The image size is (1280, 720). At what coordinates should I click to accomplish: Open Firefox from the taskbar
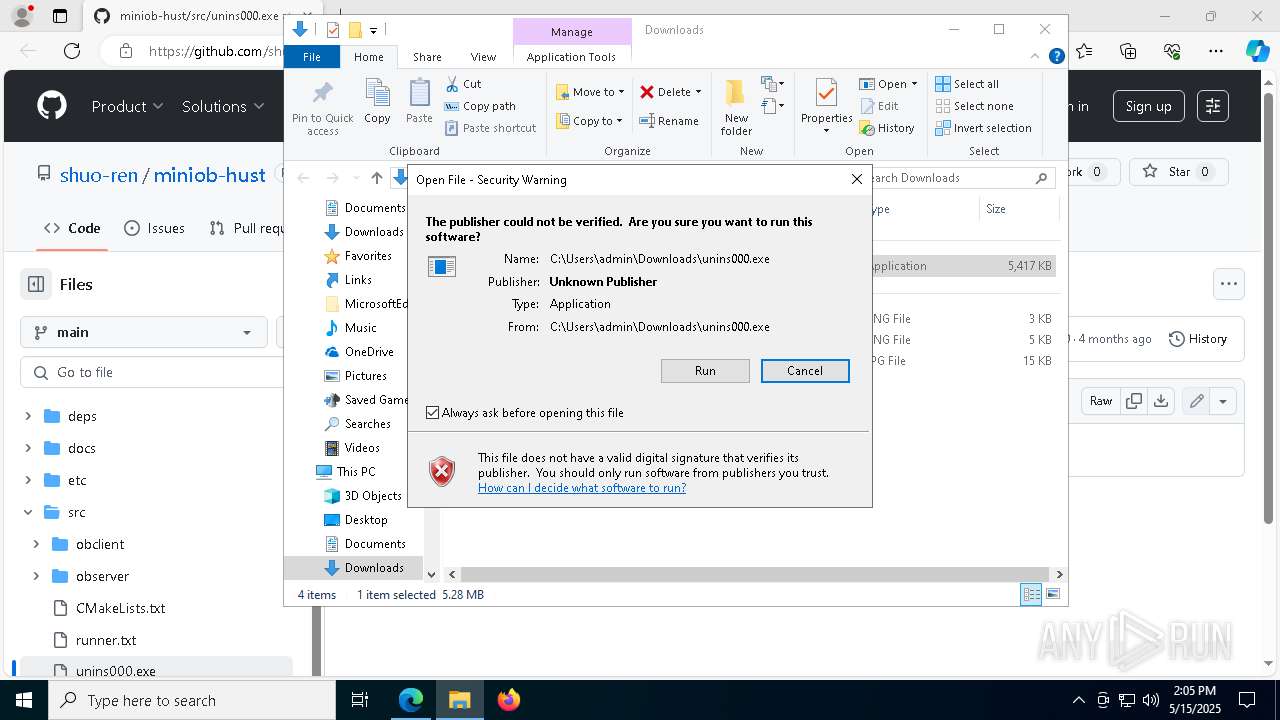point(508,700)
